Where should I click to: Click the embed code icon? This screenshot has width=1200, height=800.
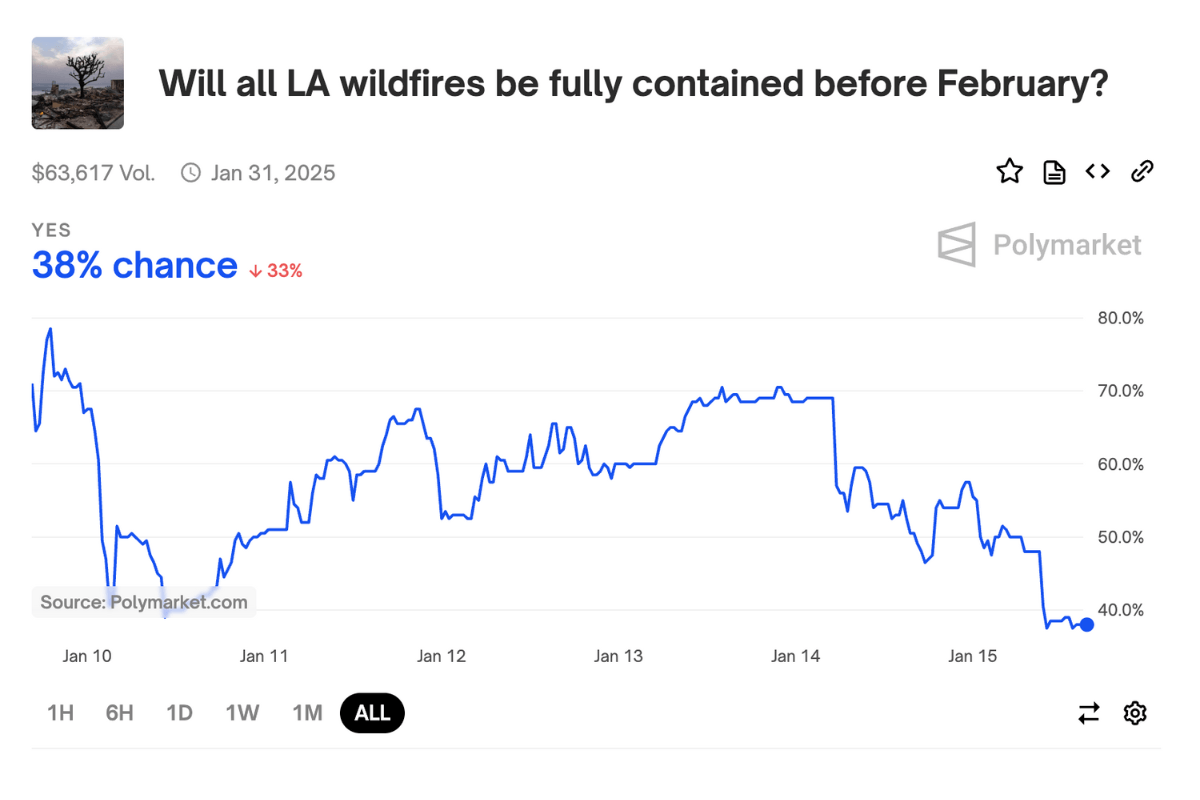click(1098, 172)
